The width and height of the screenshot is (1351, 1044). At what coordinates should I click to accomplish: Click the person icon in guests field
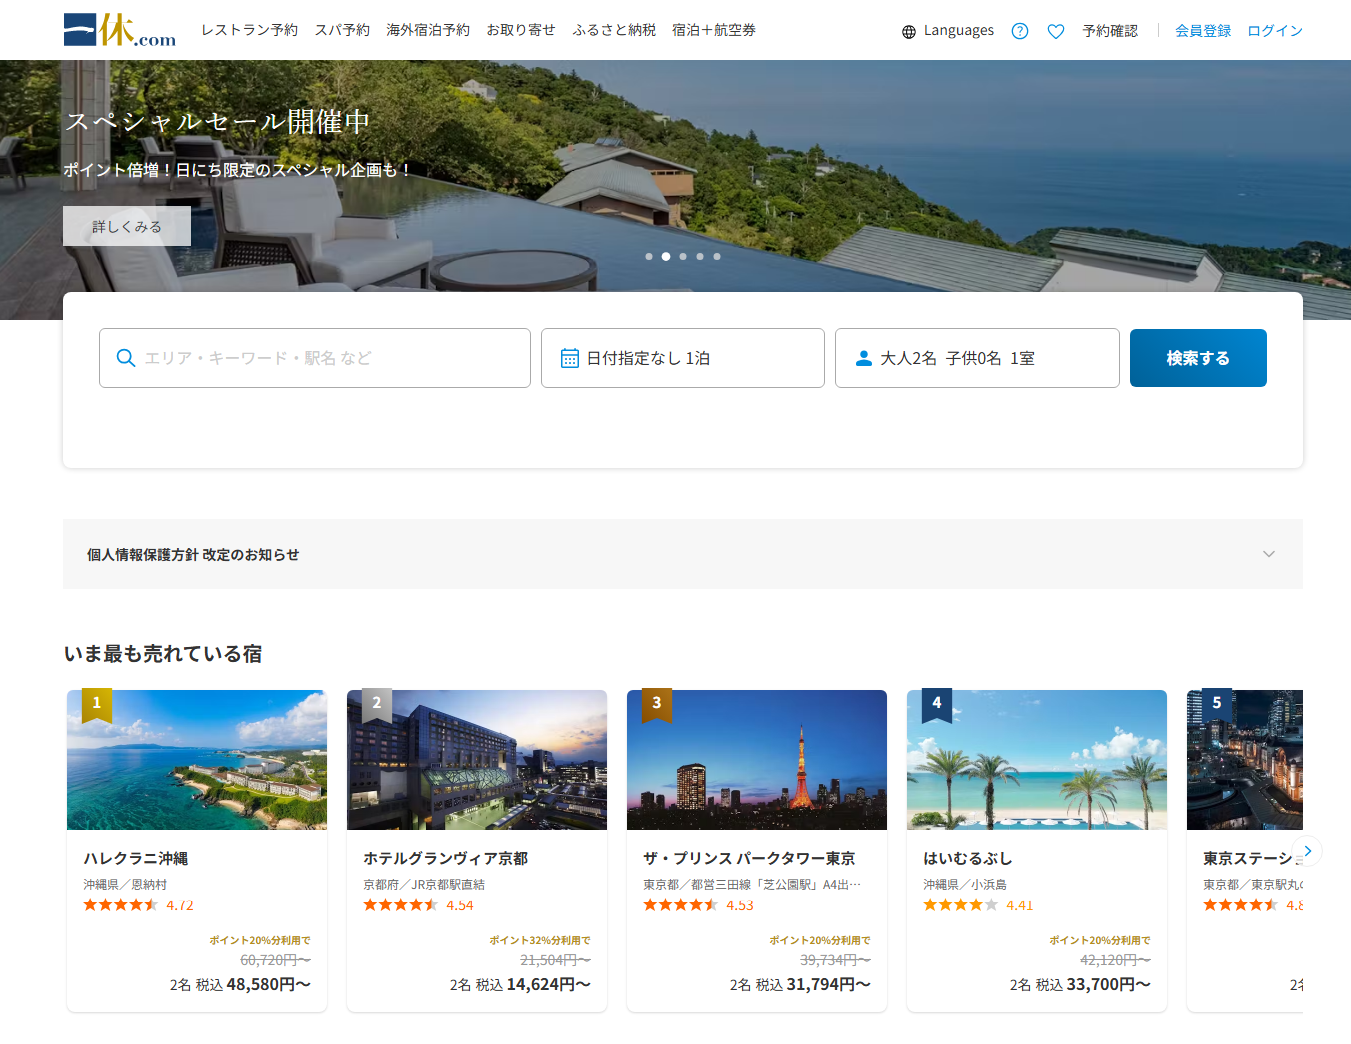[x=863, y=358]
